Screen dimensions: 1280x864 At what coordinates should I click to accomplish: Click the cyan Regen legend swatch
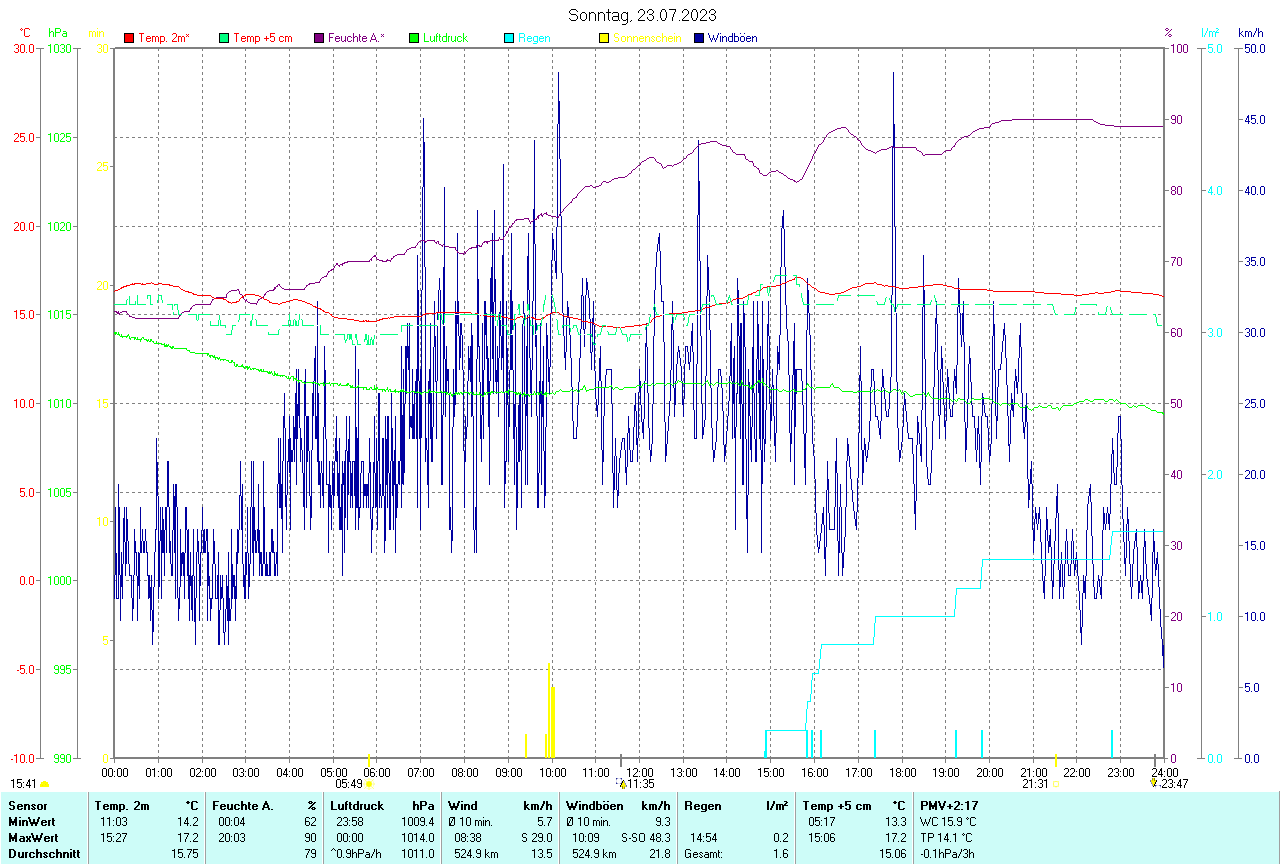pyautogui.click(x=509, y=38)
